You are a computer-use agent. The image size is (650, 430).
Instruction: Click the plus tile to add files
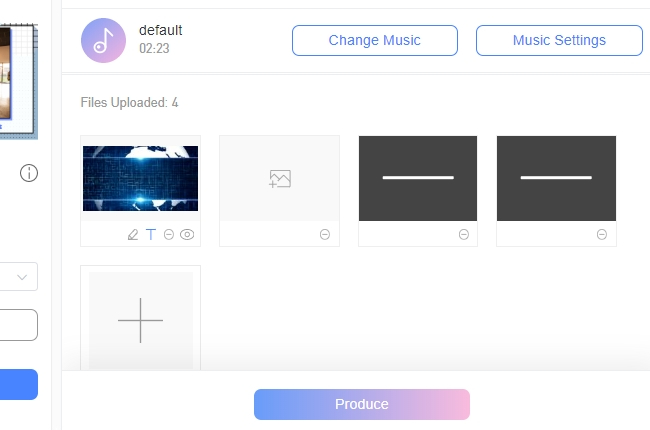pos(140,320)
